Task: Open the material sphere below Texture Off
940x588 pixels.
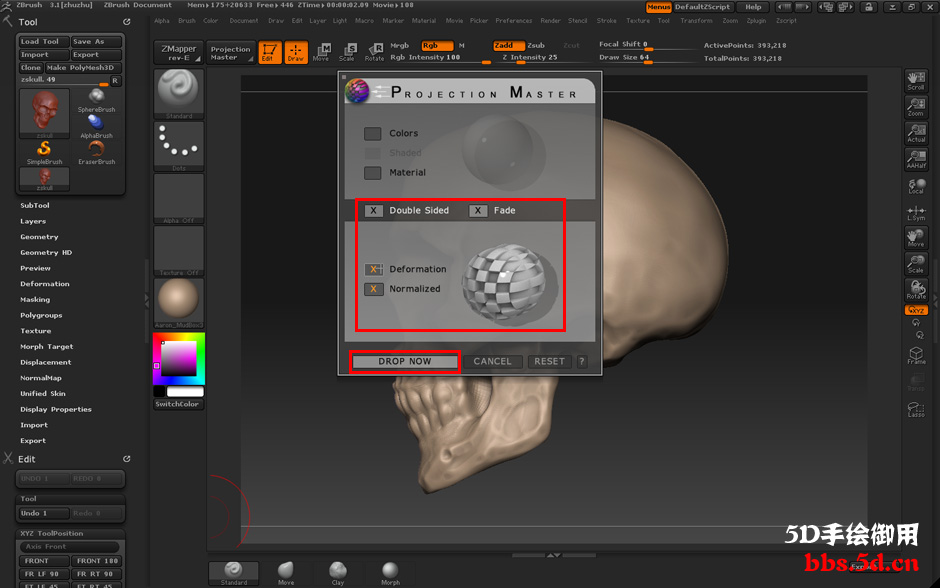Action: 179,303
